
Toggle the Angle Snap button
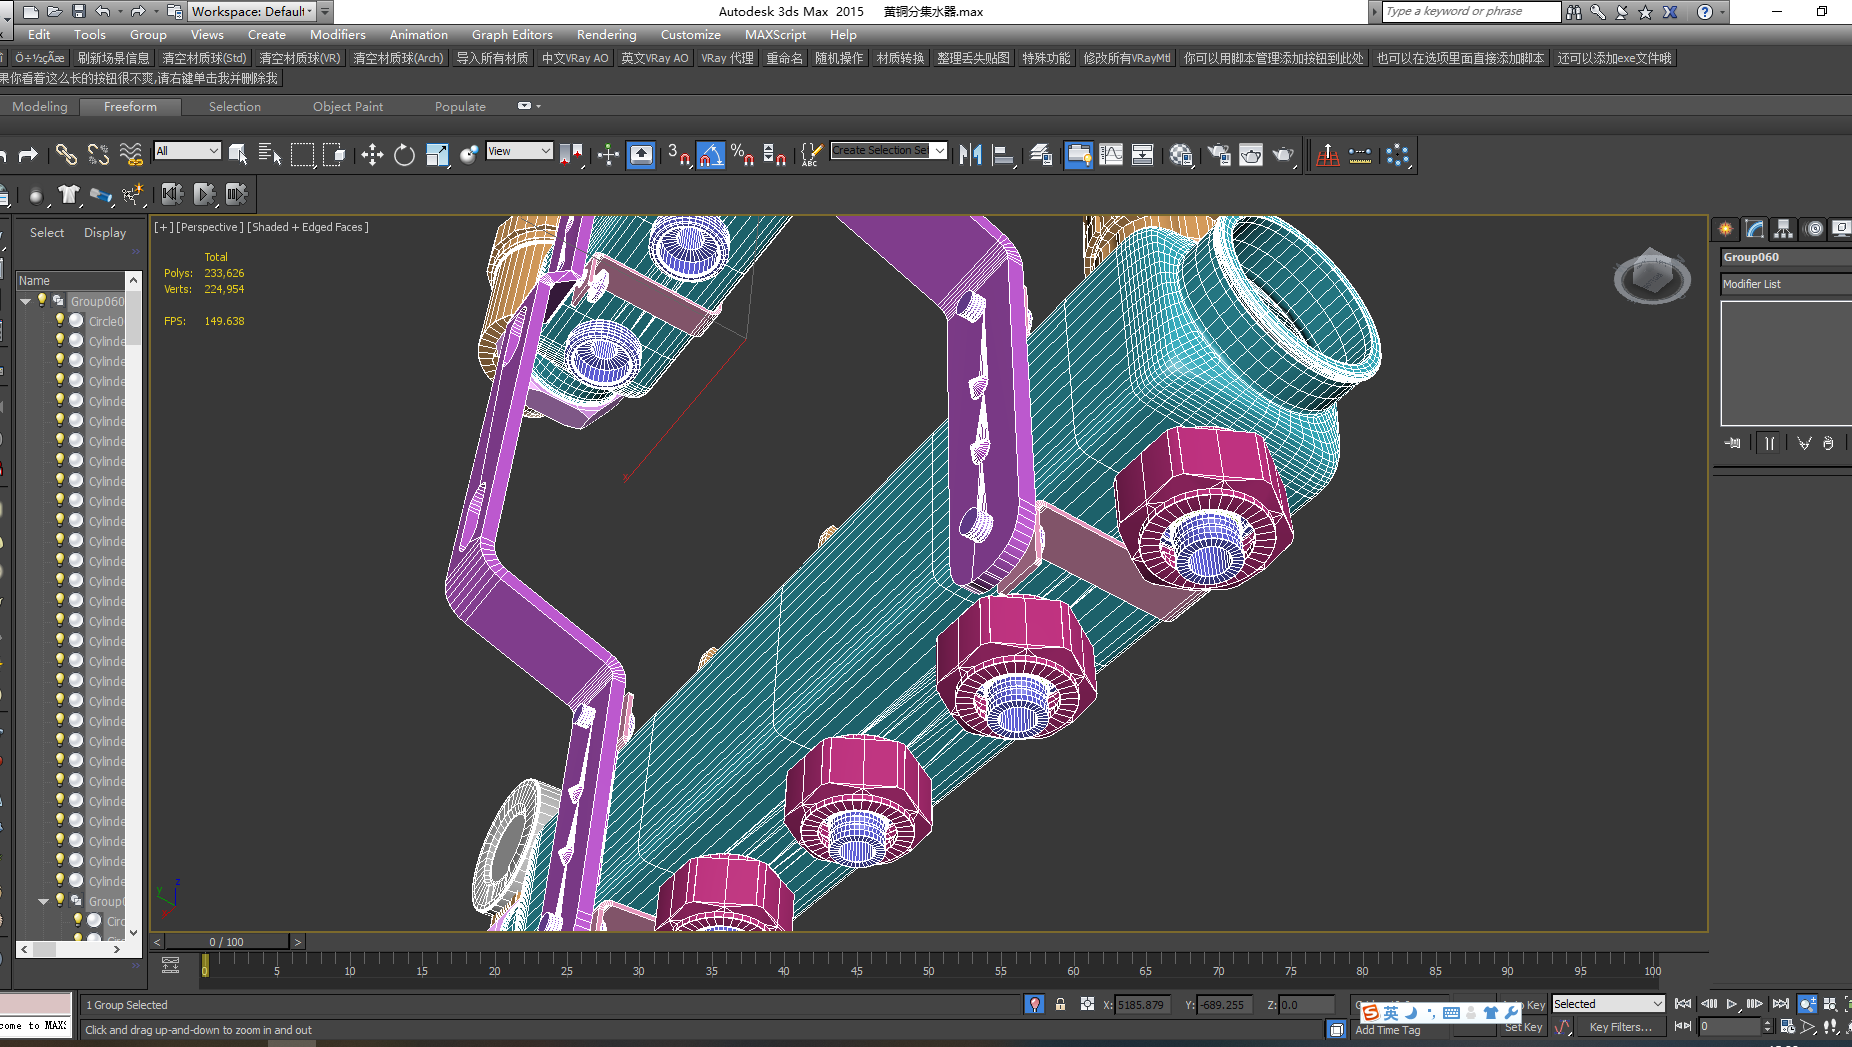click(711, 154)
